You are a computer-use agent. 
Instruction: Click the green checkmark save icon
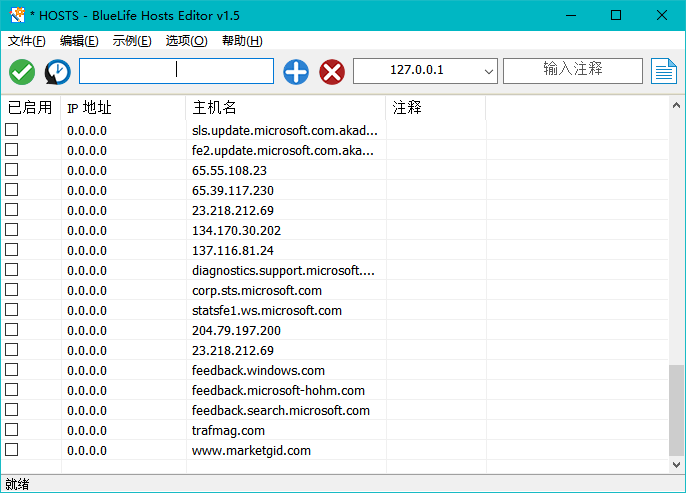tap(22, 72)
